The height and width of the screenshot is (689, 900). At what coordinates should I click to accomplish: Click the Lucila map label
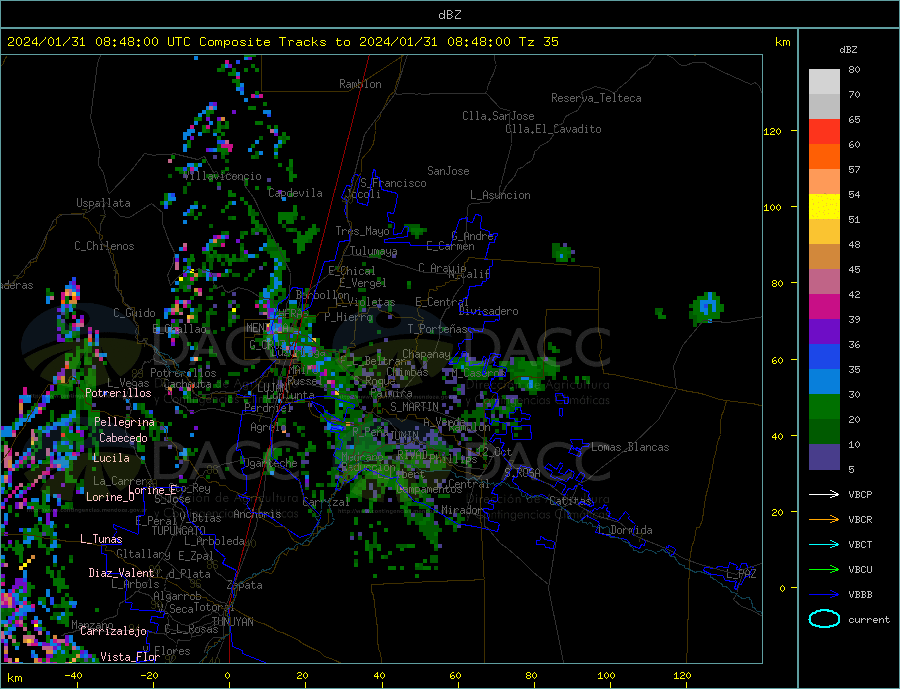(x=111, y=458)
